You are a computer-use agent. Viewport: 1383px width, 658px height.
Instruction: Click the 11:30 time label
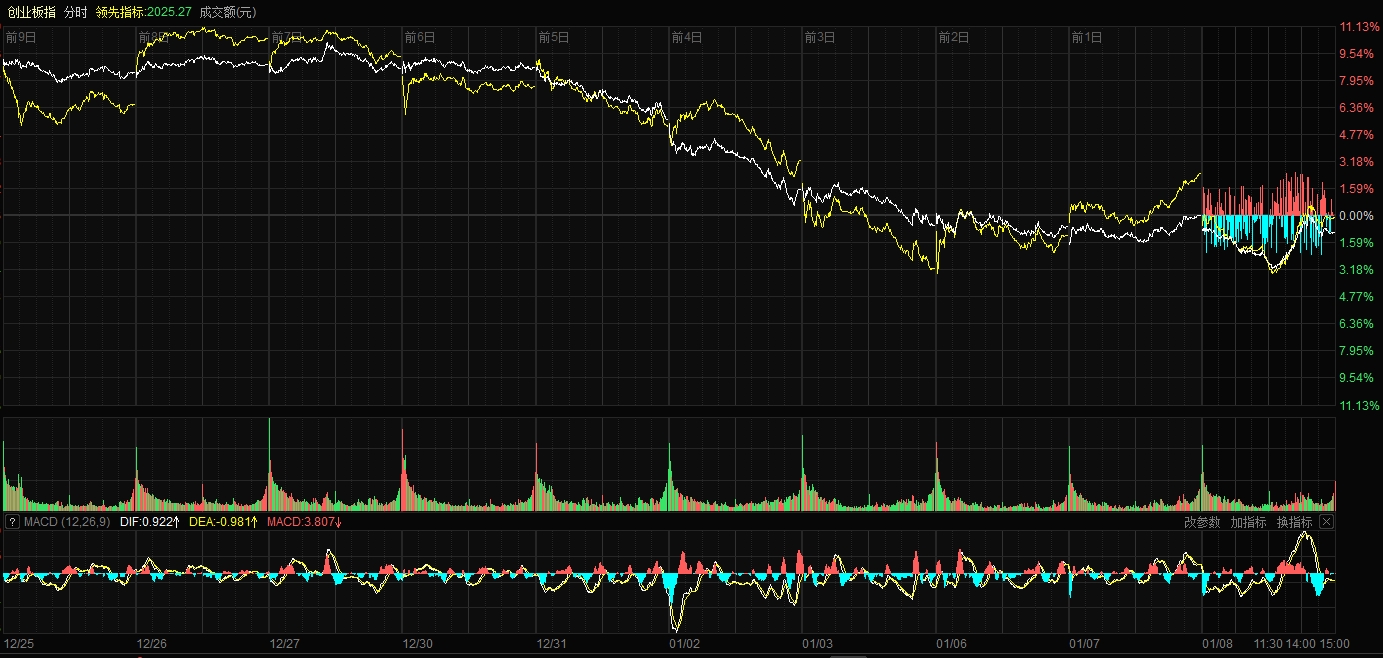click(x=1268, y=644)
